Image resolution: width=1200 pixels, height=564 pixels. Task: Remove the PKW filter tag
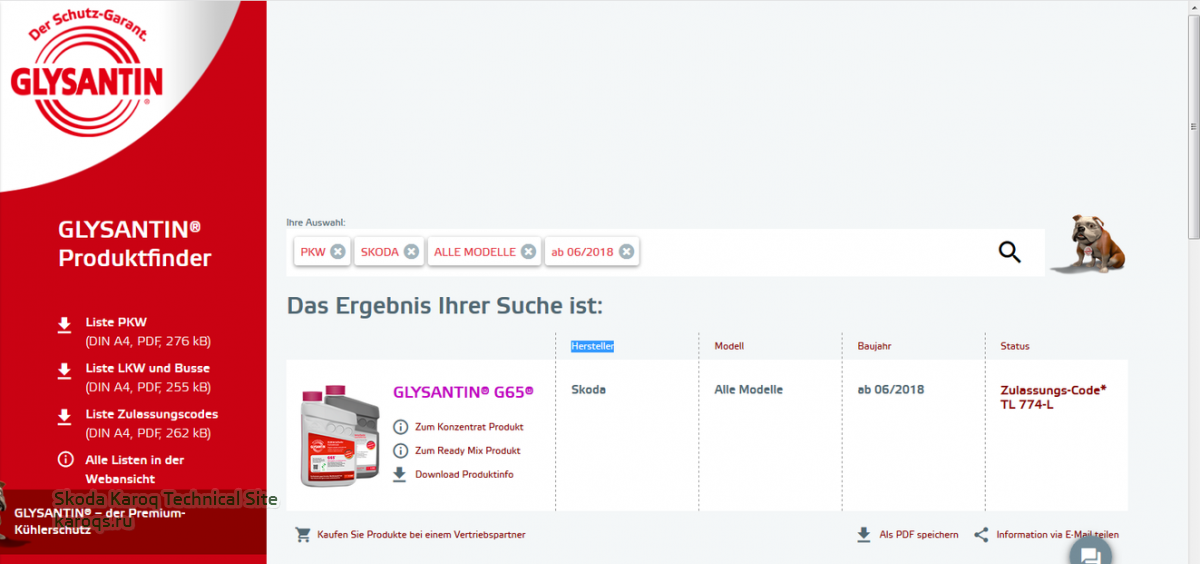338,252
